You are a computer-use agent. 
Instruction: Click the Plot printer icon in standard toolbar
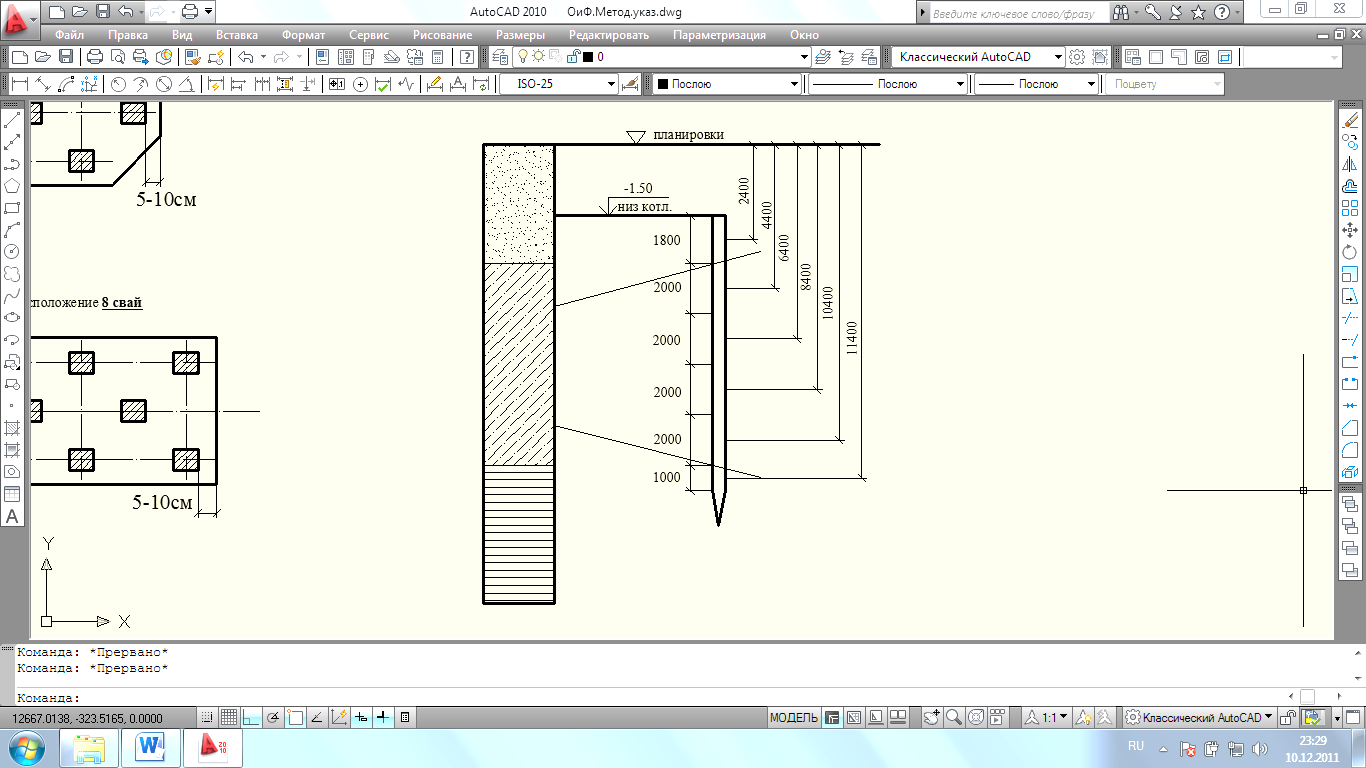click(95, 57)
